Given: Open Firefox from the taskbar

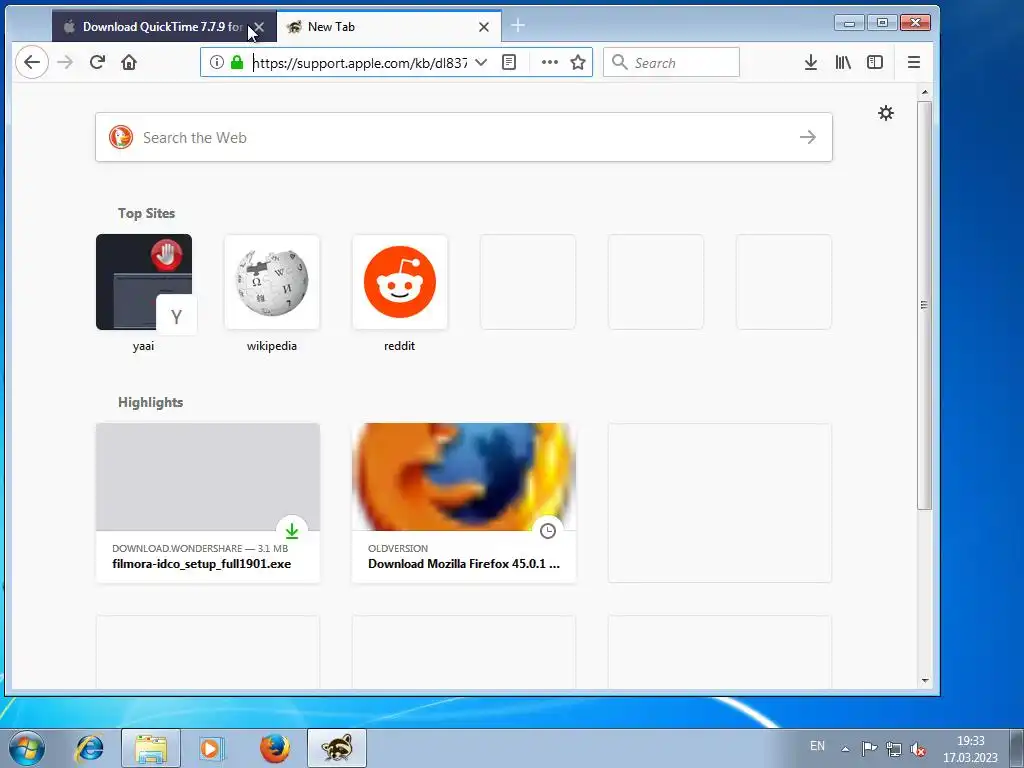Looking at the screenshot, I should point(274,748).
